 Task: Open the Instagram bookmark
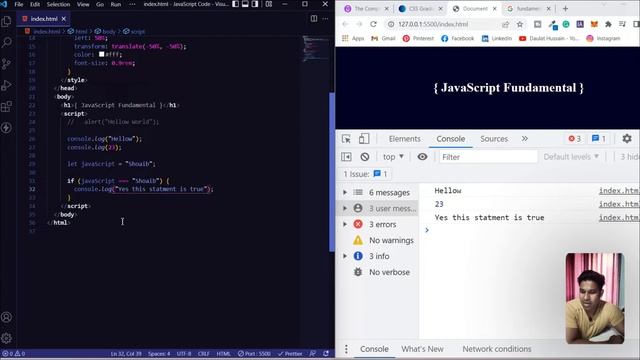603,38
